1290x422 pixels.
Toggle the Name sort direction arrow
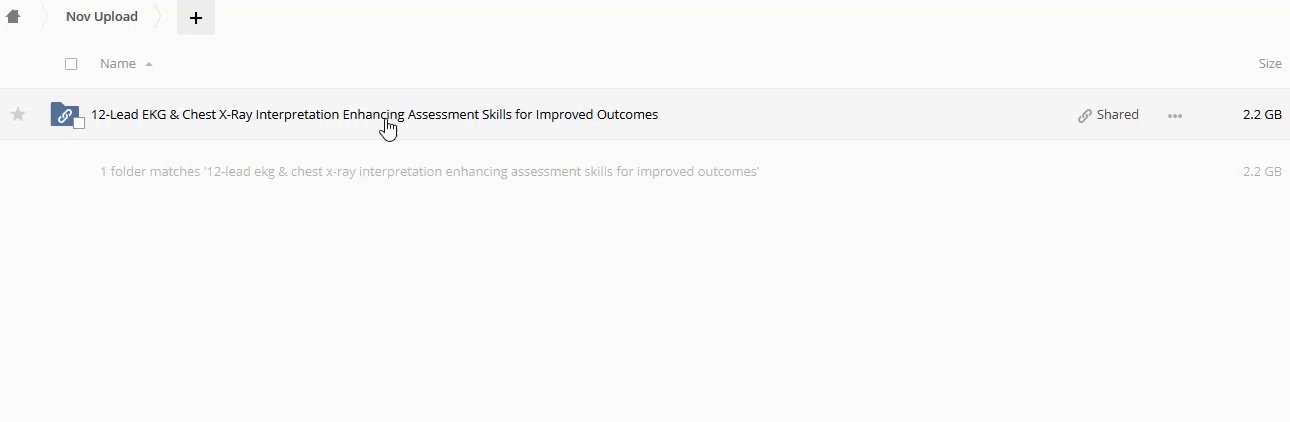coord(149,64)
